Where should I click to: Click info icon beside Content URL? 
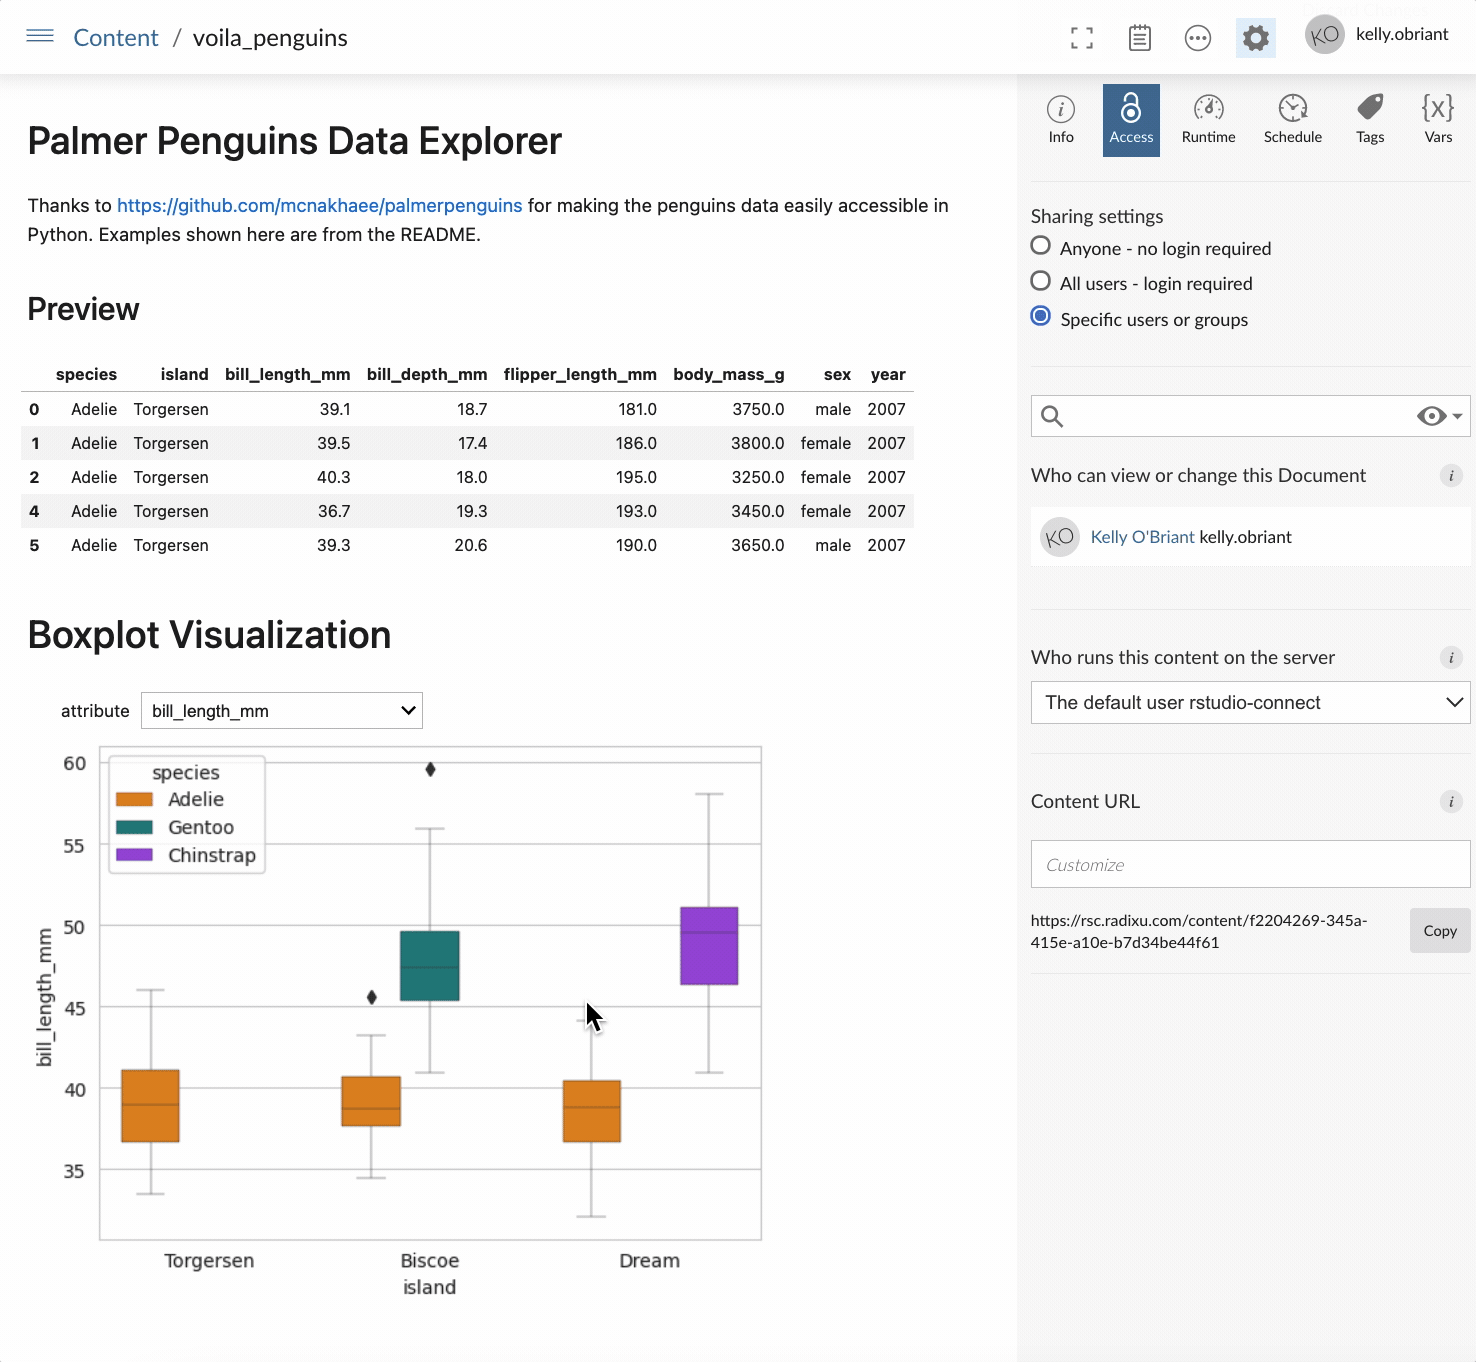pos(1450,801)
